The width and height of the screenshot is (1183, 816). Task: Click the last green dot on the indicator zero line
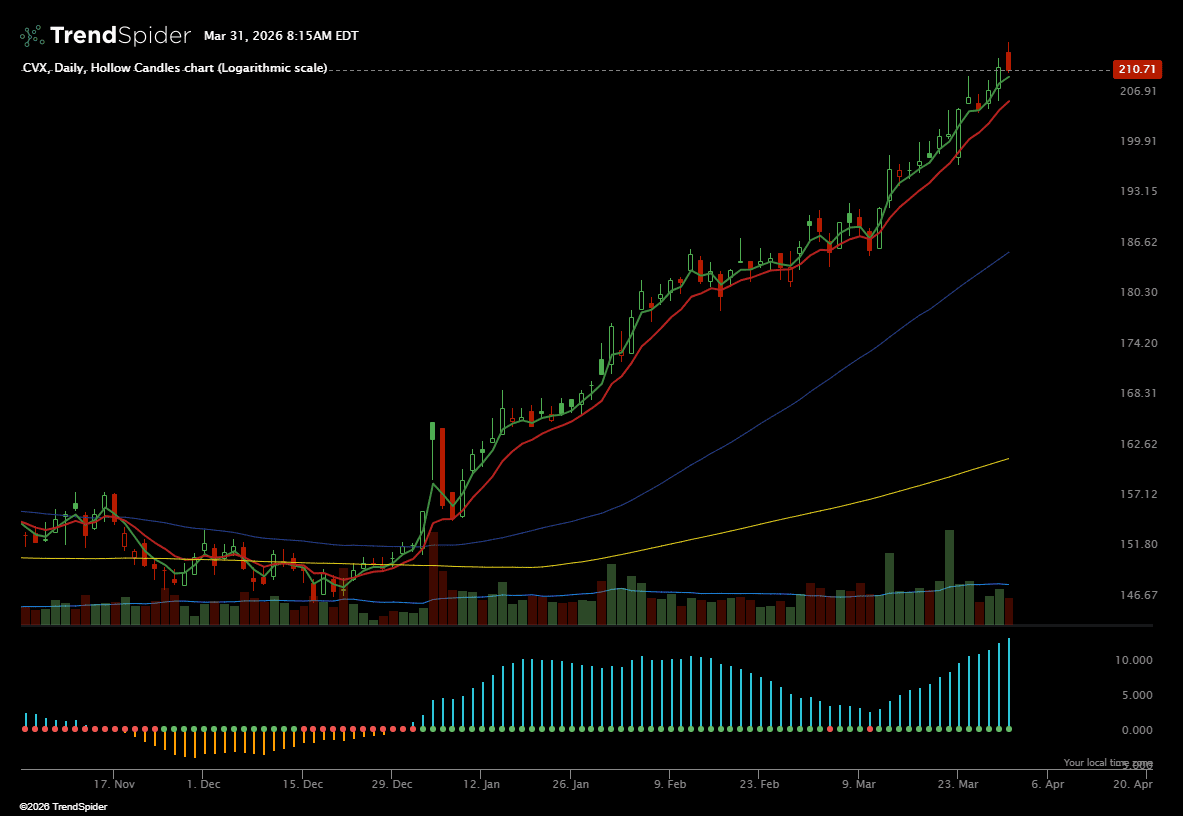pyautogui.click(x=1009, y=729)
